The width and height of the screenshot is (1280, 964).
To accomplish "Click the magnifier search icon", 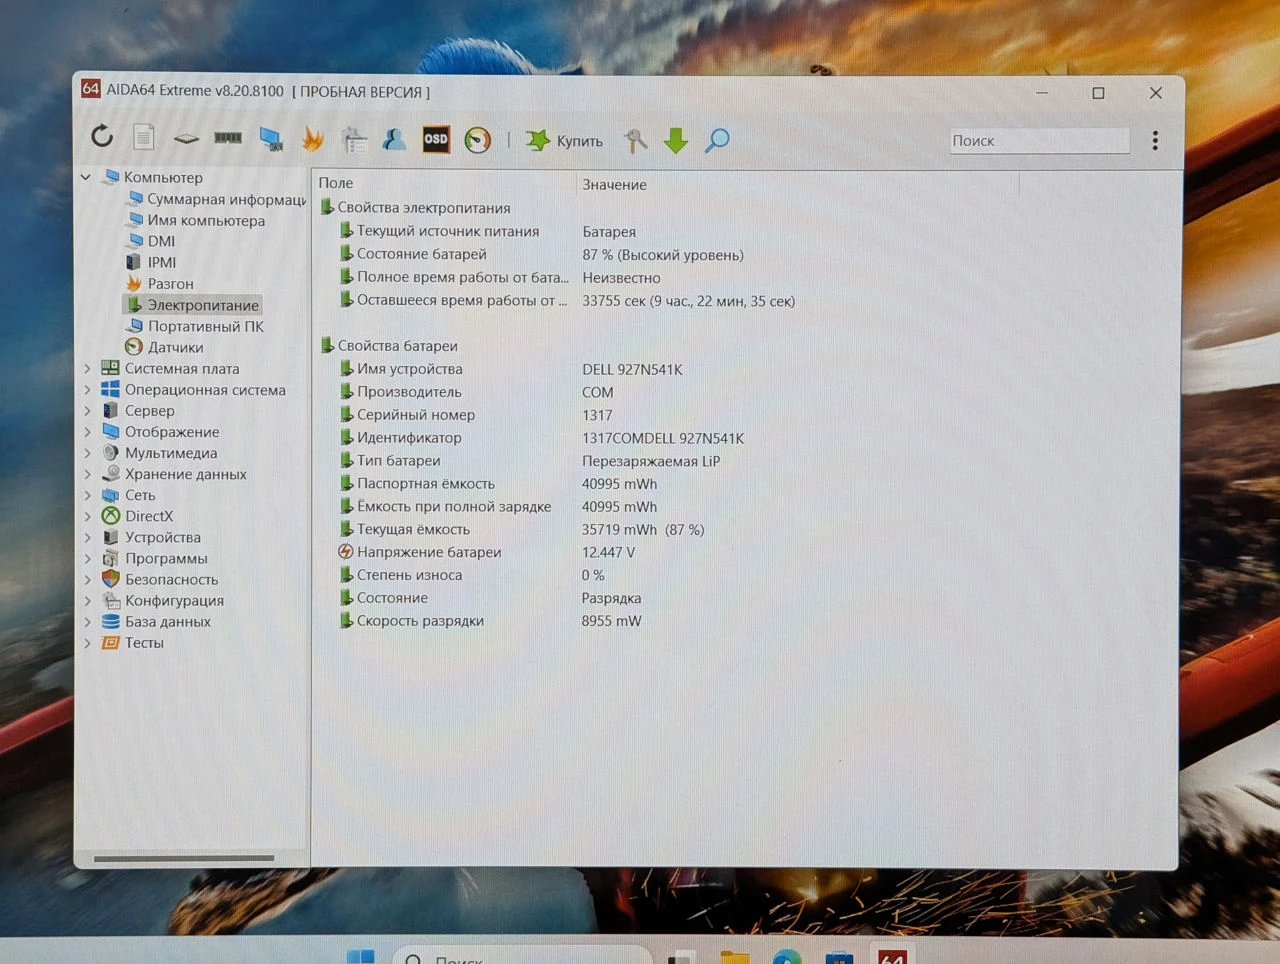I will click(x=717, y=141).
